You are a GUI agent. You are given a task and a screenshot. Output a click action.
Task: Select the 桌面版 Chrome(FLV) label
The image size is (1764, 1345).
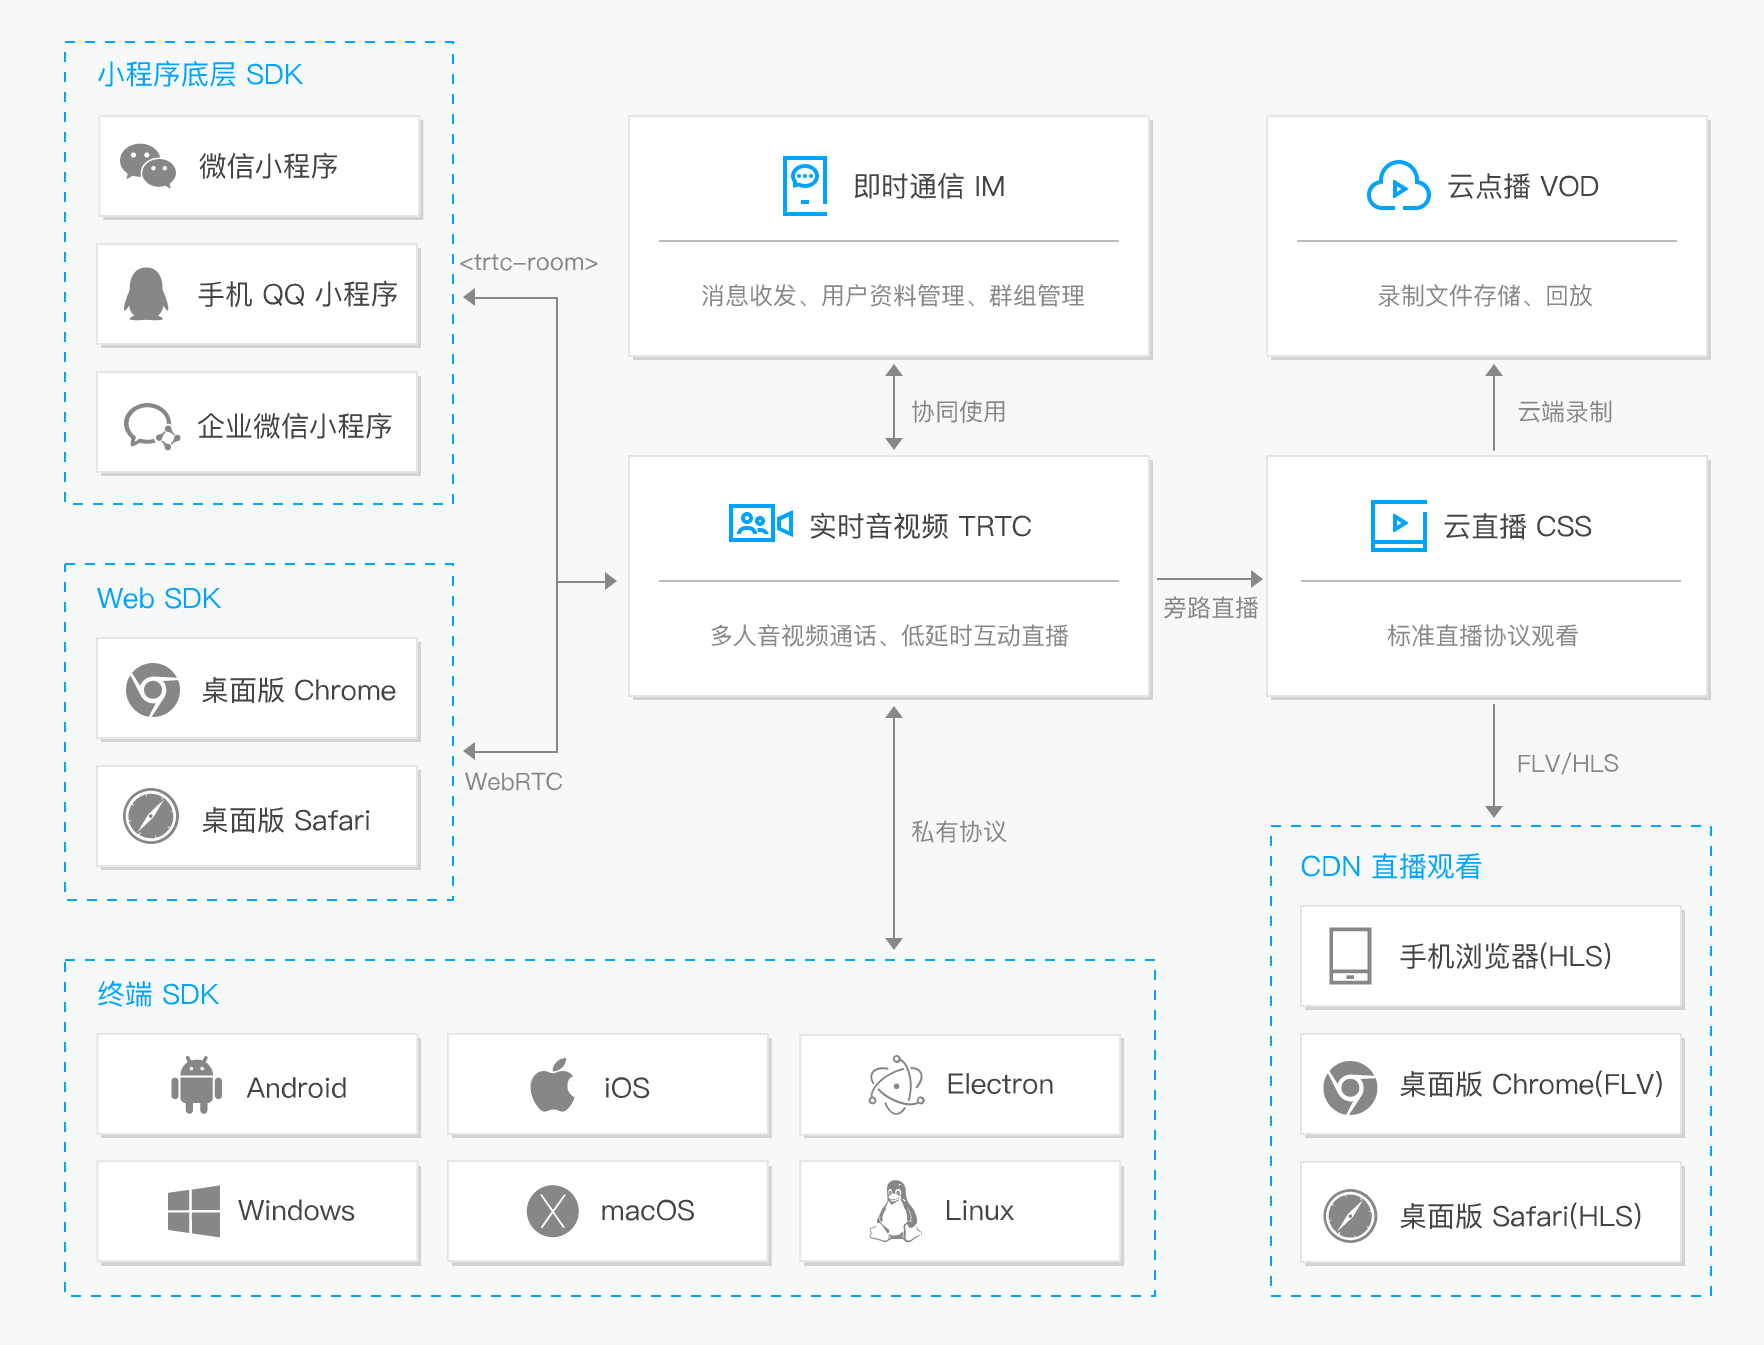(x=1530, y=1084)
